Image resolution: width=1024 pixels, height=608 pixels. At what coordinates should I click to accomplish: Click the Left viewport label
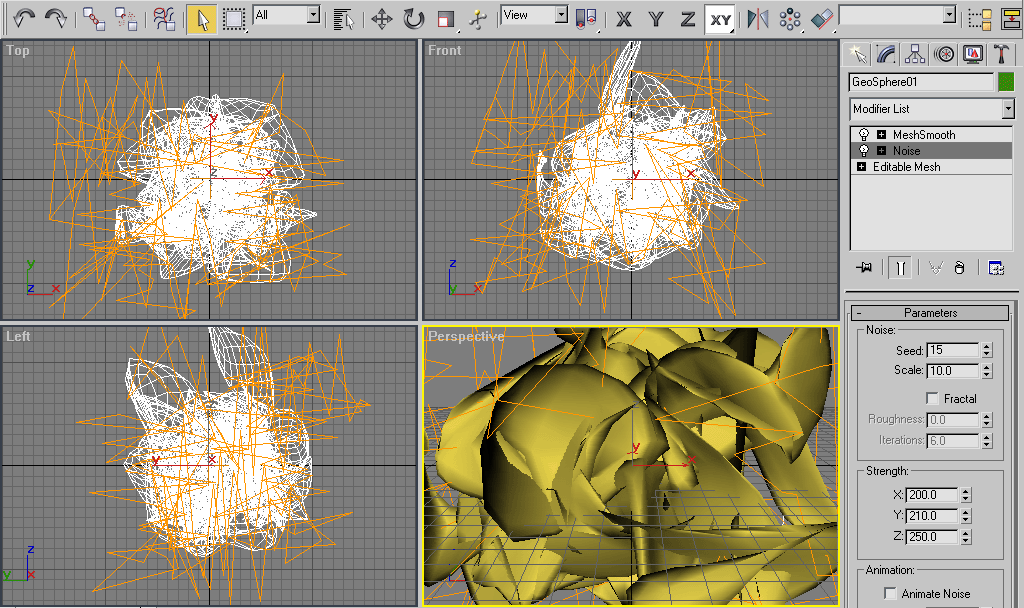click(x=18, y=336)
